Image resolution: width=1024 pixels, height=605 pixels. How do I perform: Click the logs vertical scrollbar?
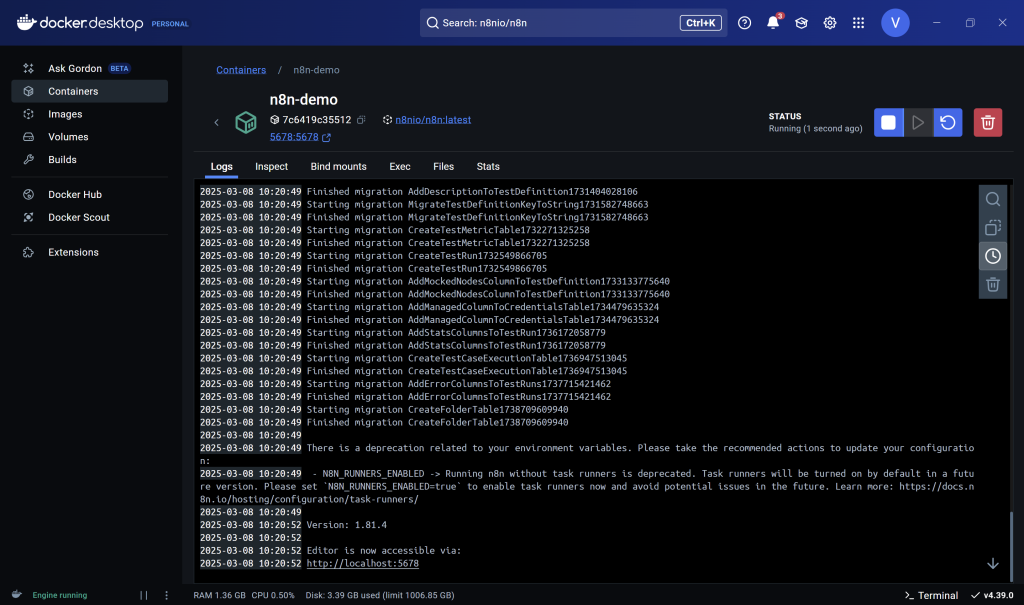[1011, 546]
